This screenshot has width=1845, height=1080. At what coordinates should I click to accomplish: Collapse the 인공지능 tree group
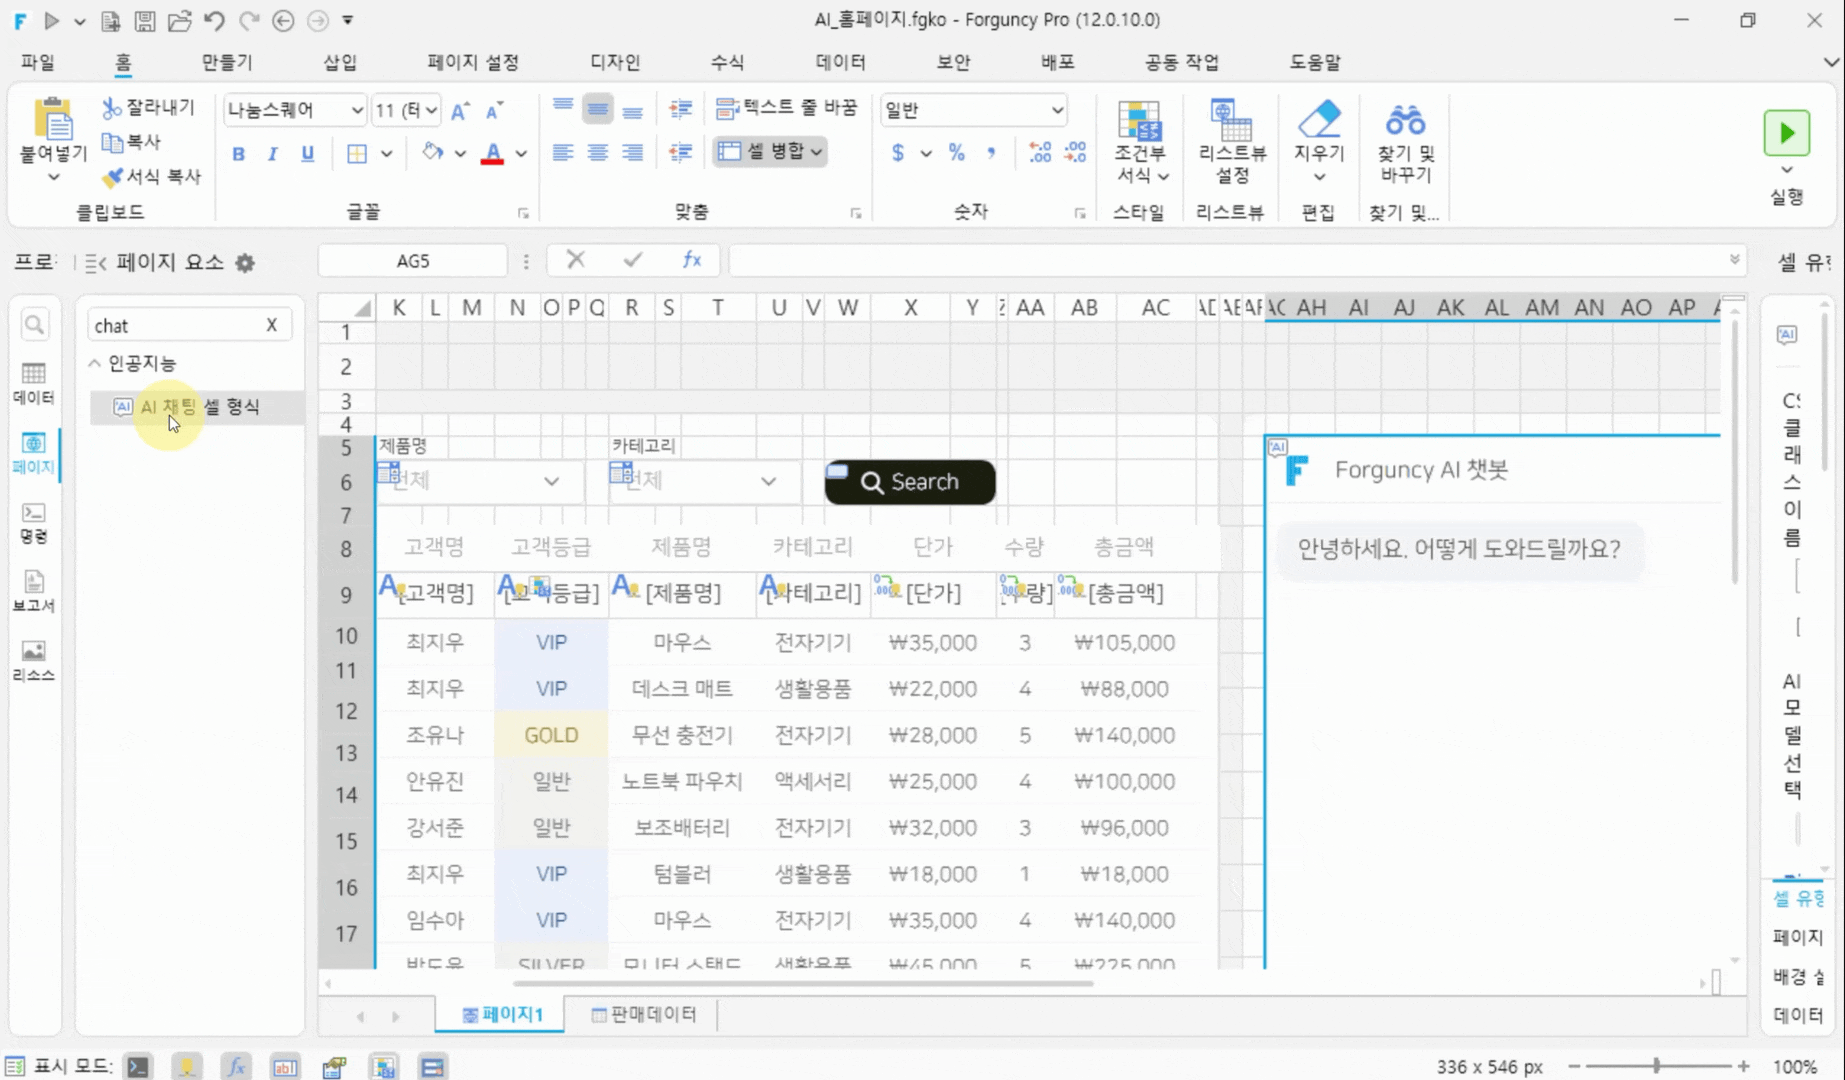tap(95, 363)
